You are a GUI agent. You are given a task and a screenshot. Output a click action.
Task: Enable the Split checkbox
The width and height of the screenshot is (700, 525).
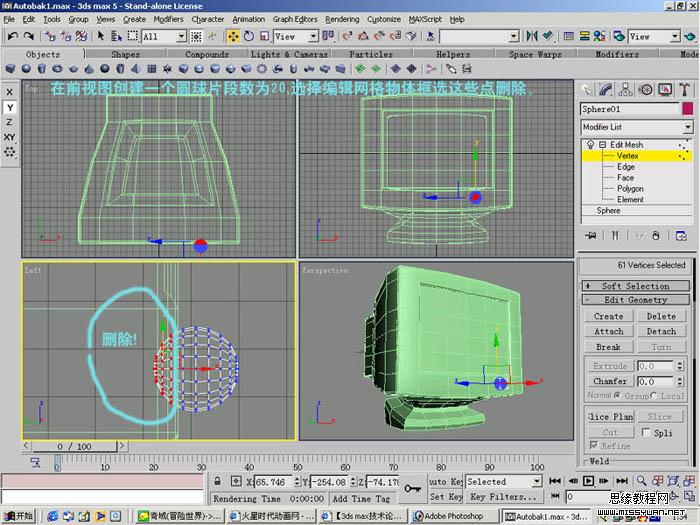click(646, 432)
